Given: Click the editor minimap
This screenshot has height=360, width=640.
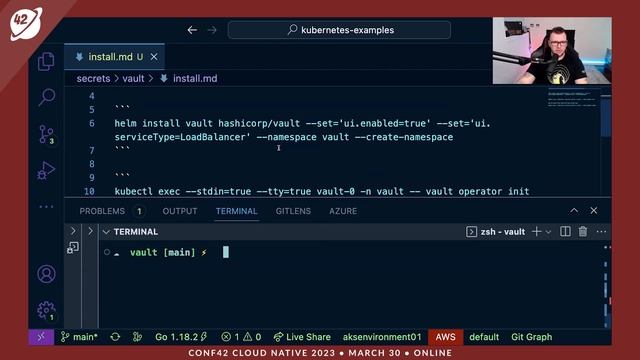Looking at the screenshot, I should pos(573,98).
